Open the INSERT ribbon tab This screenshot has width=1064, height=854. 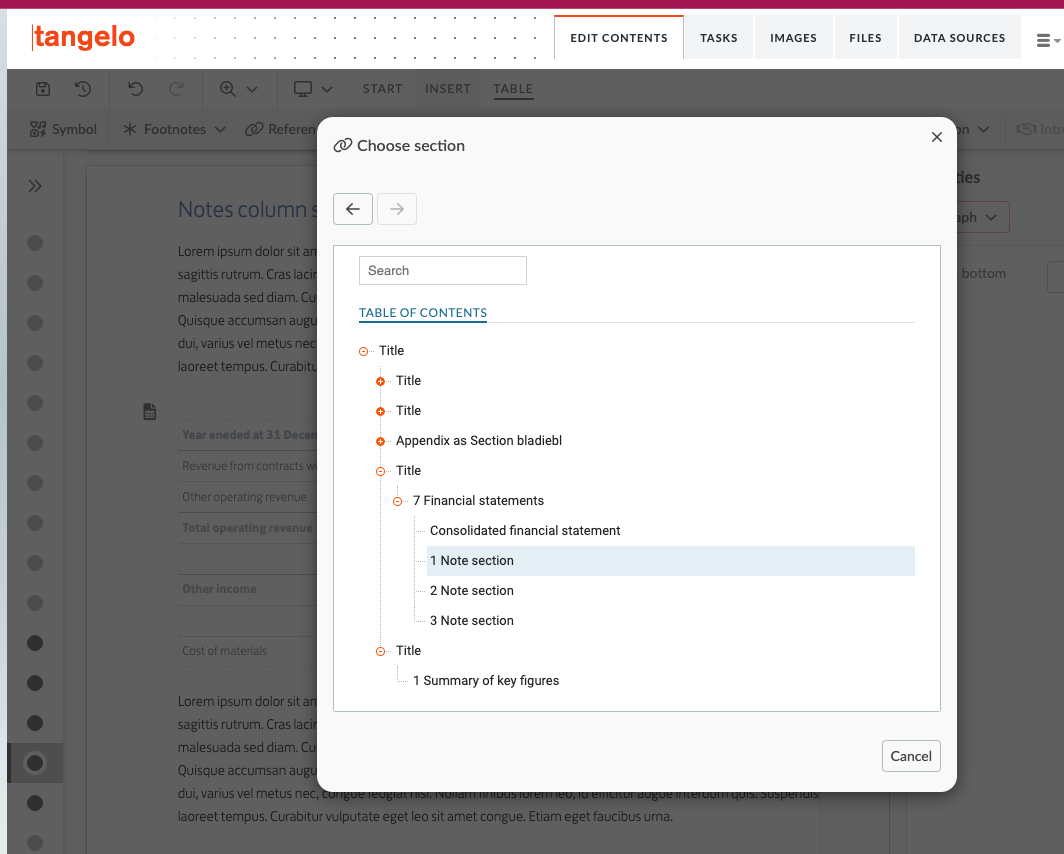(x=448, y=89)
